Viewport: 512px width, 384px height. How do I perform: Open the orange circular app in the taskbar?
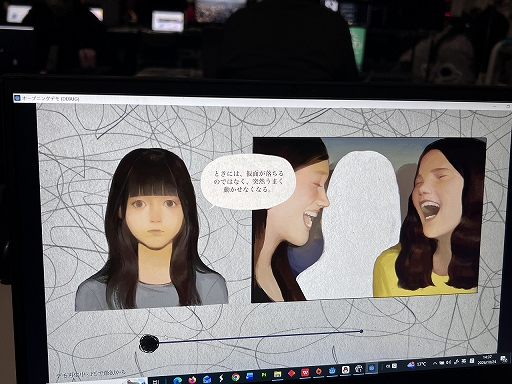point(318,371)
